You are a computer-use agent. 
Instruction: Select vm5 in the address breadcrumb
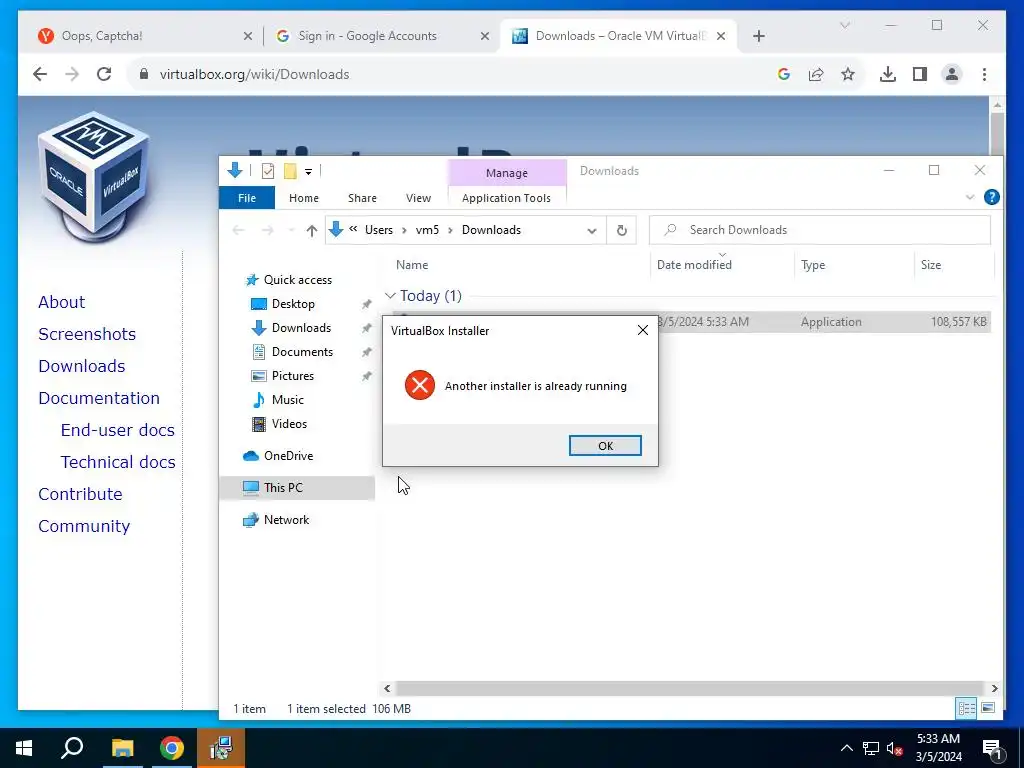pyautogui.click(x=427, y=230)
